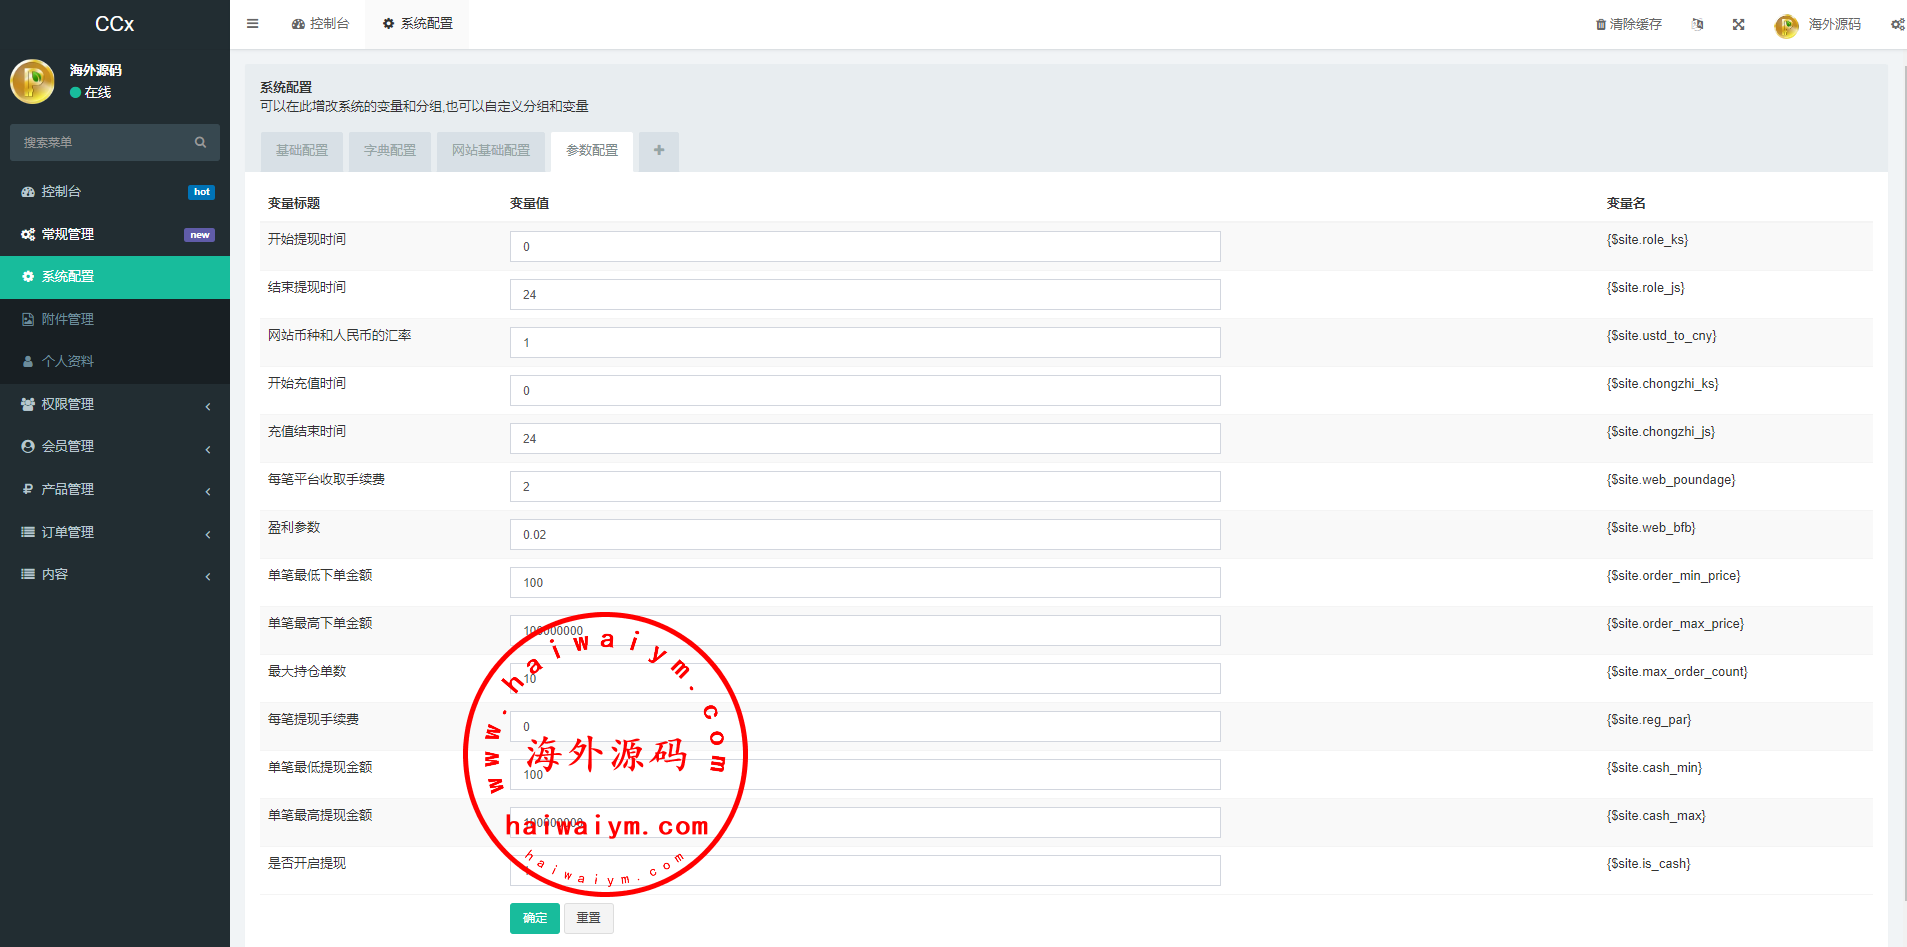Open the settings gears icon at top right
This screenshot has width=1907, height=947.
(1896, 24)
